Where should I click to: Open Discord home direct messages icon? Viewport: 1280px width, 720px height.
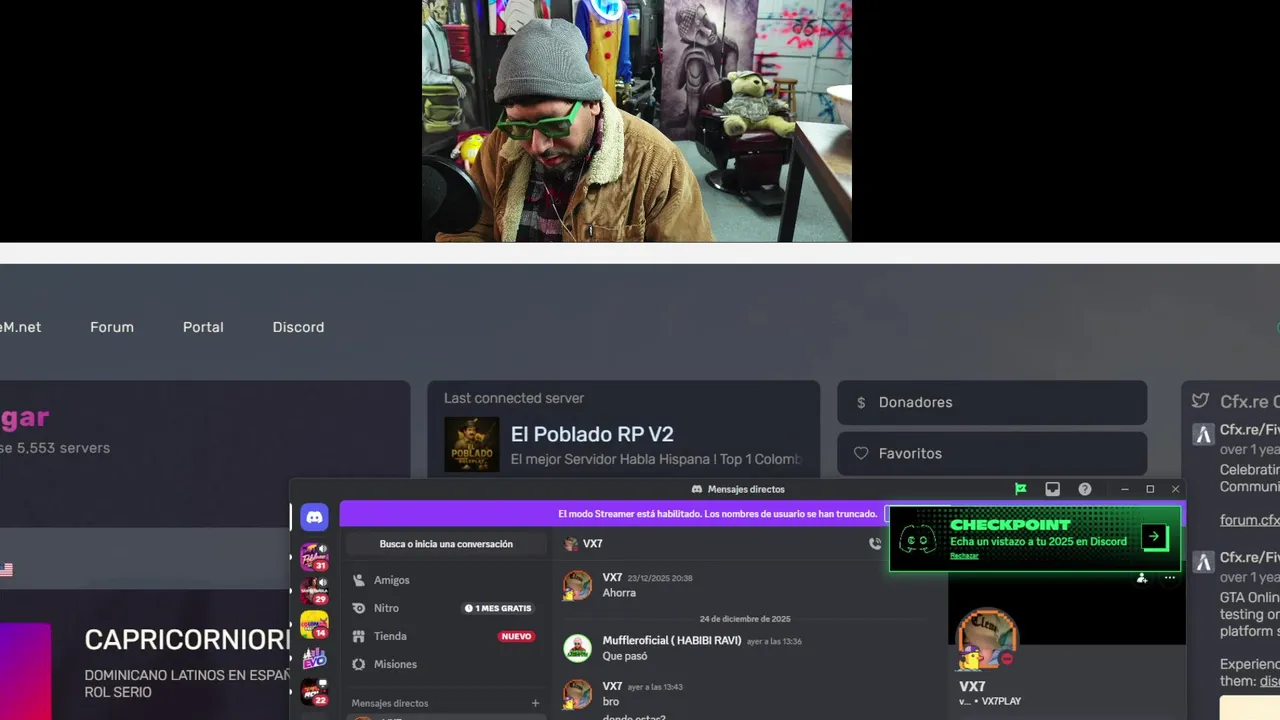point(314,517)
